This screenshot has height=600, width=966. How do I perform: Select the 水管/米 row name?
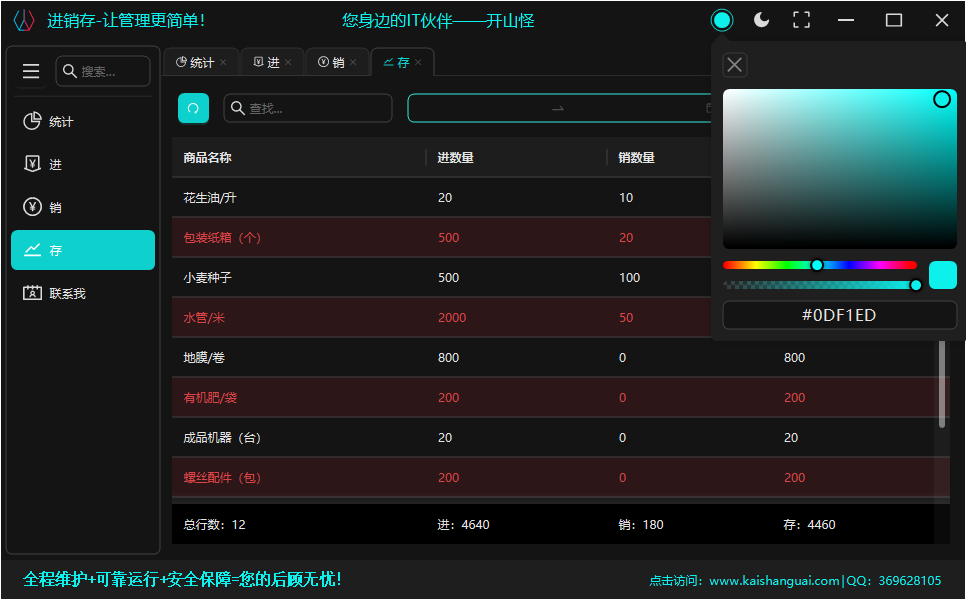pyautogui.click(x=204, y=318)
